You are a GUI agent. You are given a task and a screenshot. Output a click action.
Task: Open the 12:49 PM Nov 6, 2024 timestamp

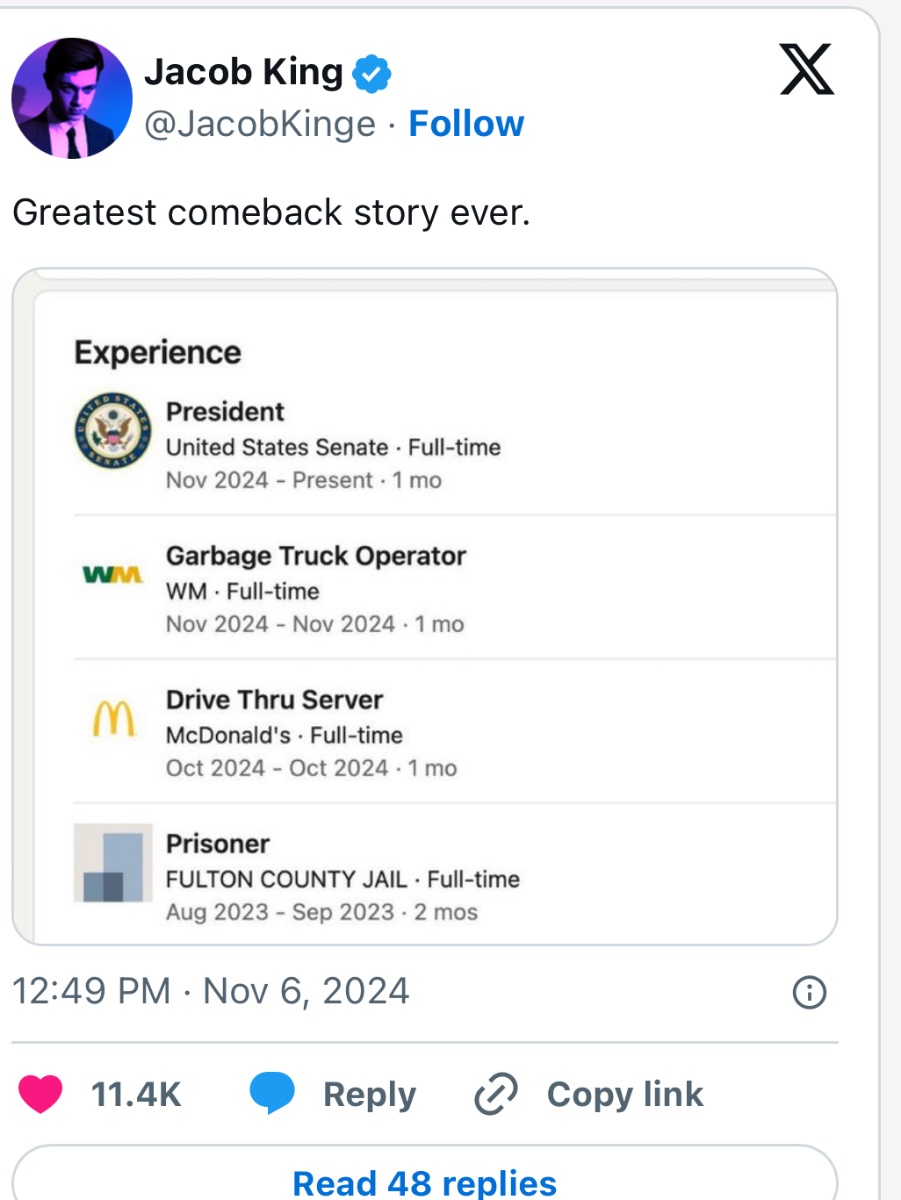click(210, 991)
